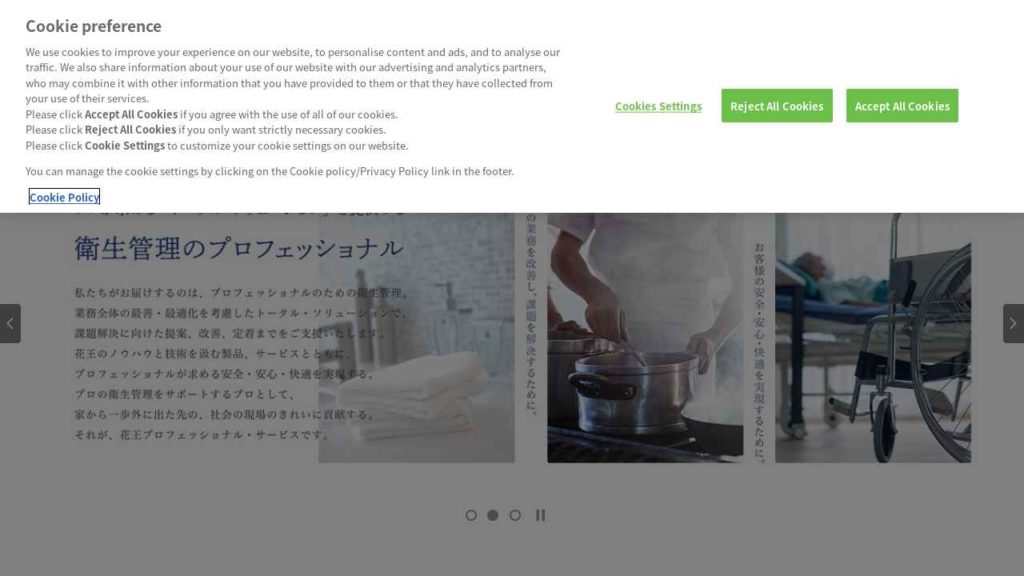
Task: Open the Cookie Policy link
Action: [64, 197]
